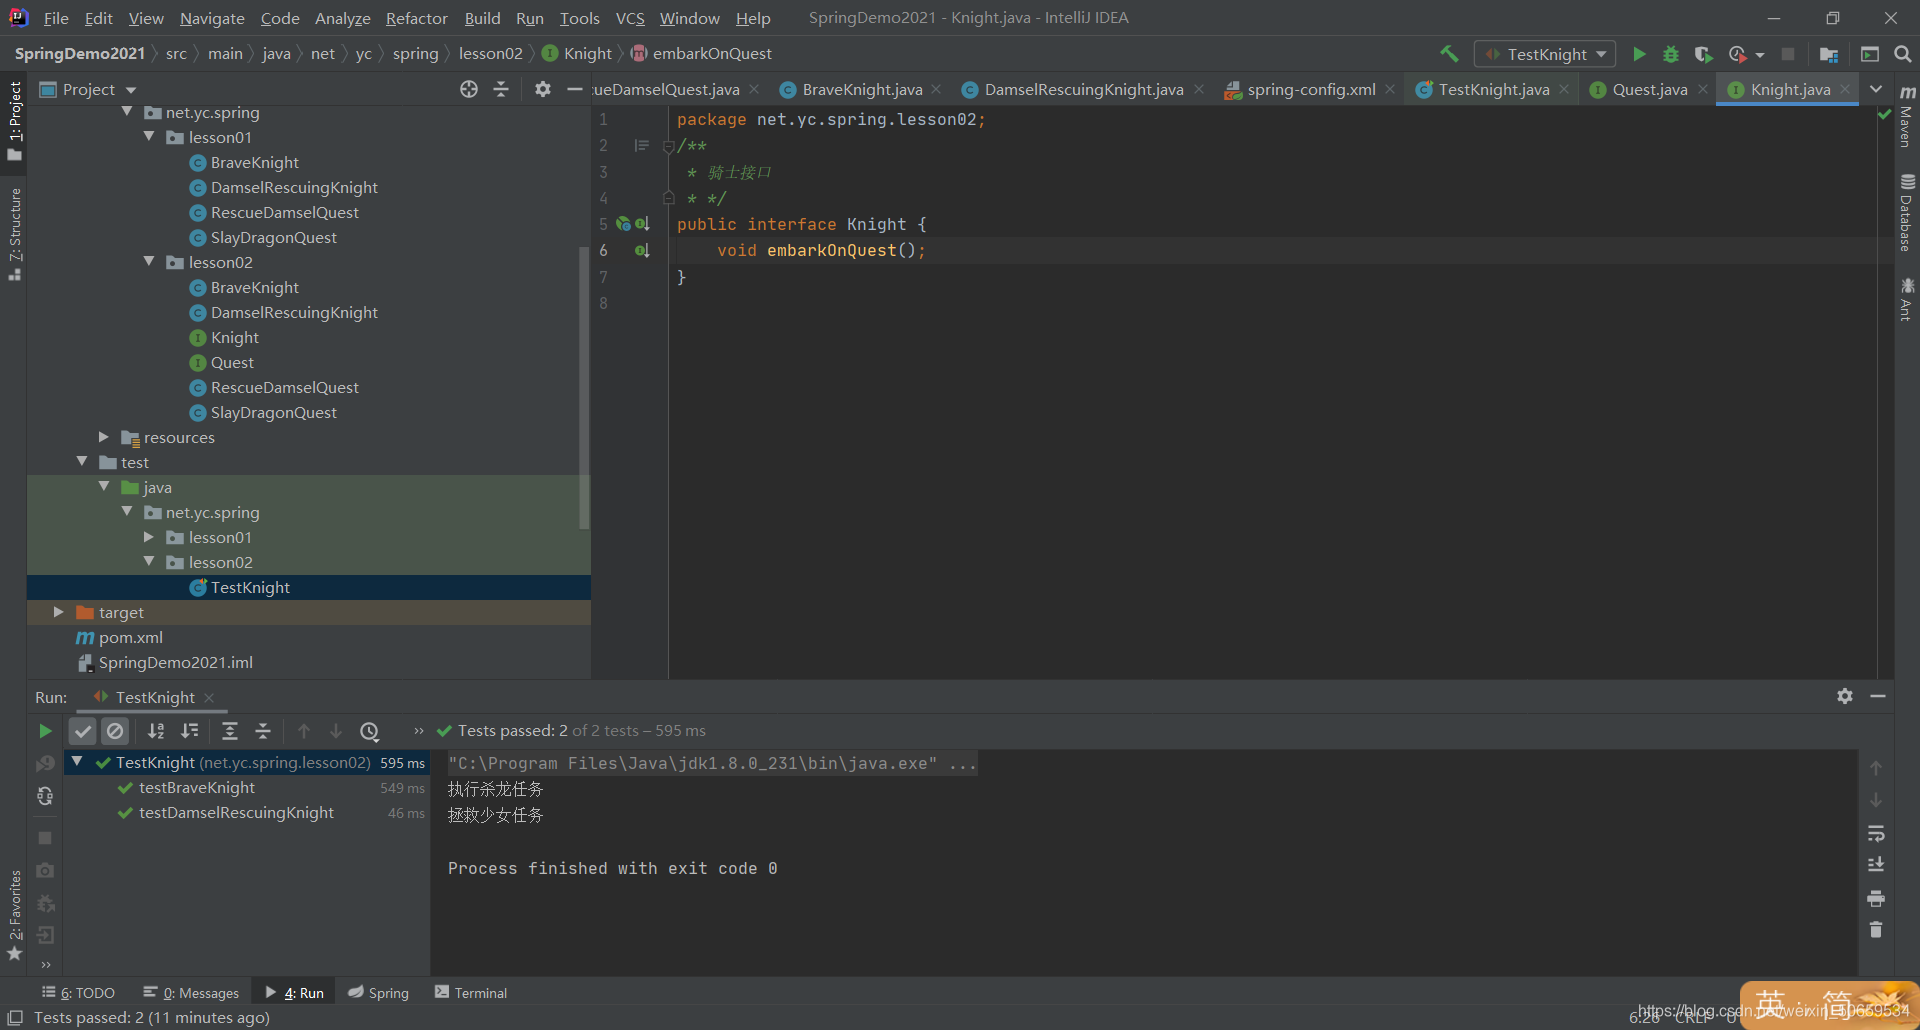The image size is (1920, 1030).
Task: Click the locate-file target icon in Project panel
Action: [x=469, y=89]
